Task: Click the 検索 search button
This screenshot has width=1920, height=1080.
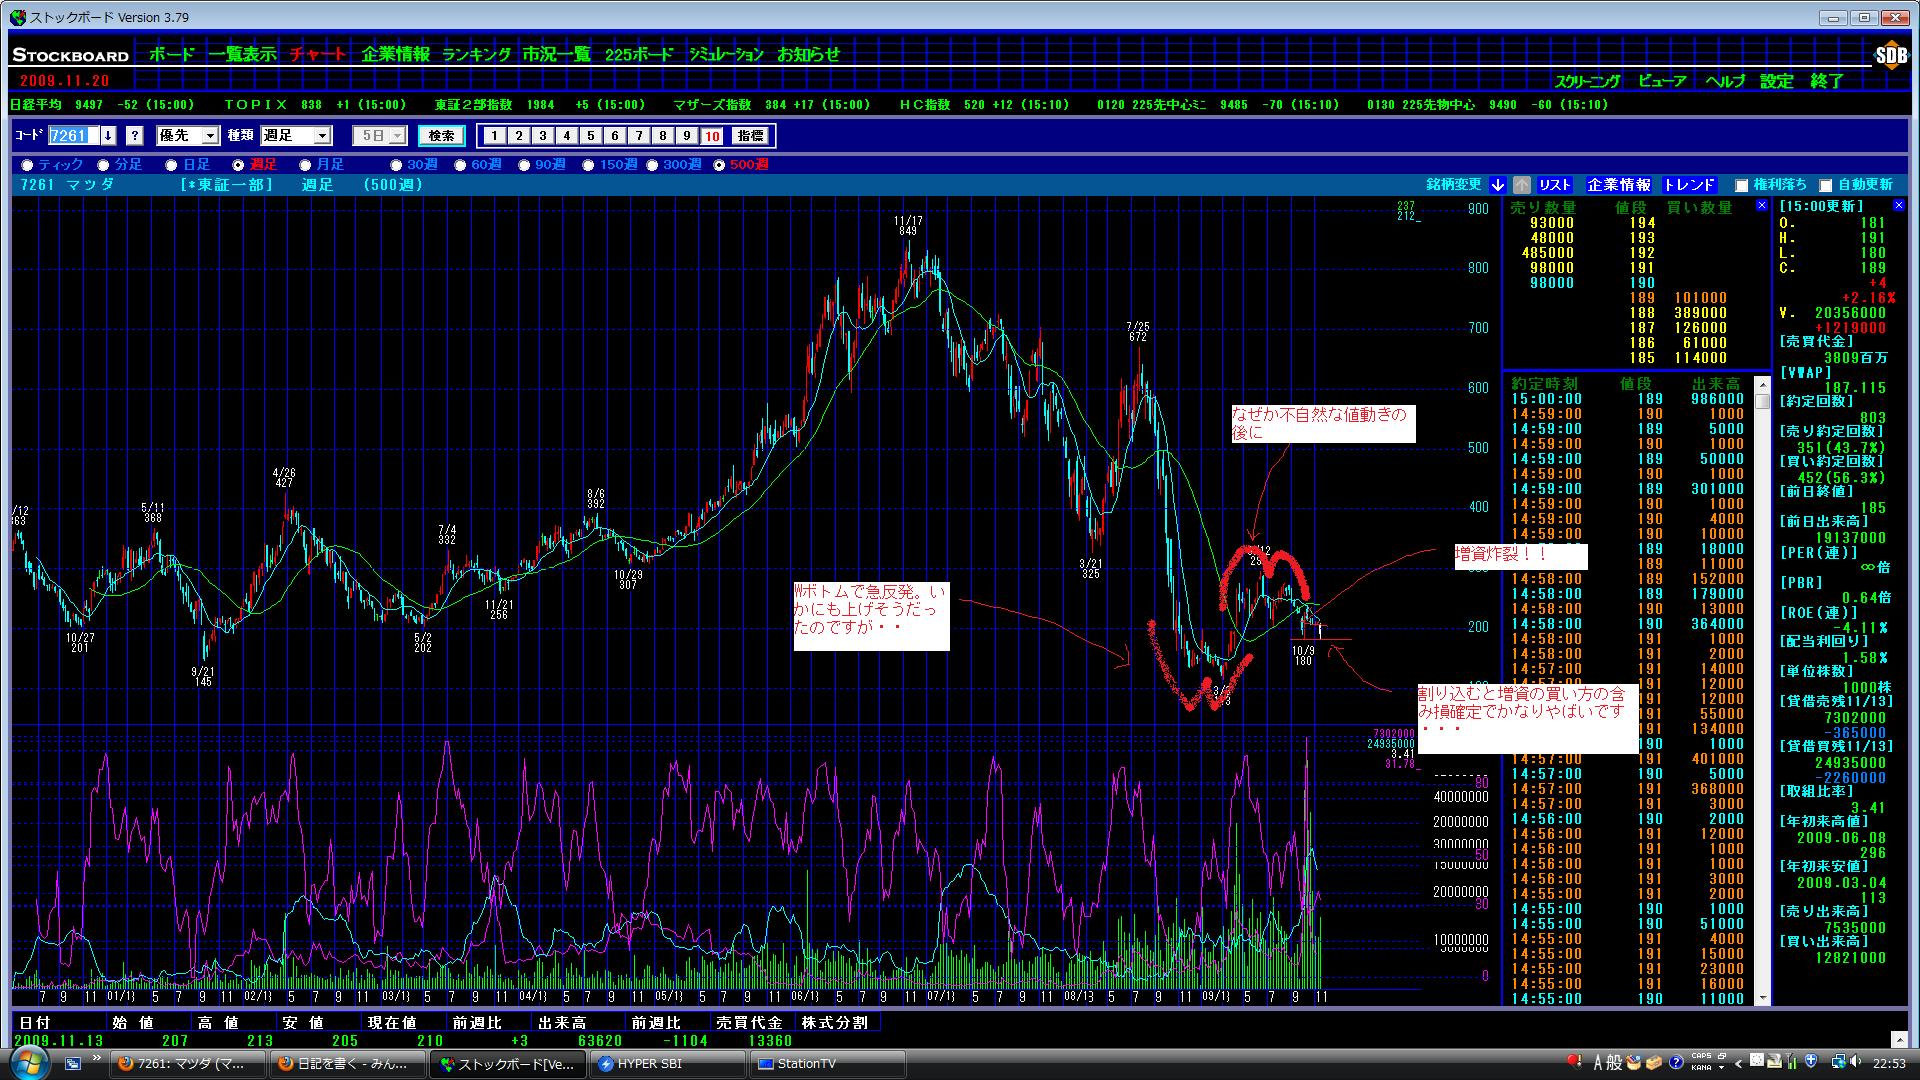Action: click(x=441, y=136)
